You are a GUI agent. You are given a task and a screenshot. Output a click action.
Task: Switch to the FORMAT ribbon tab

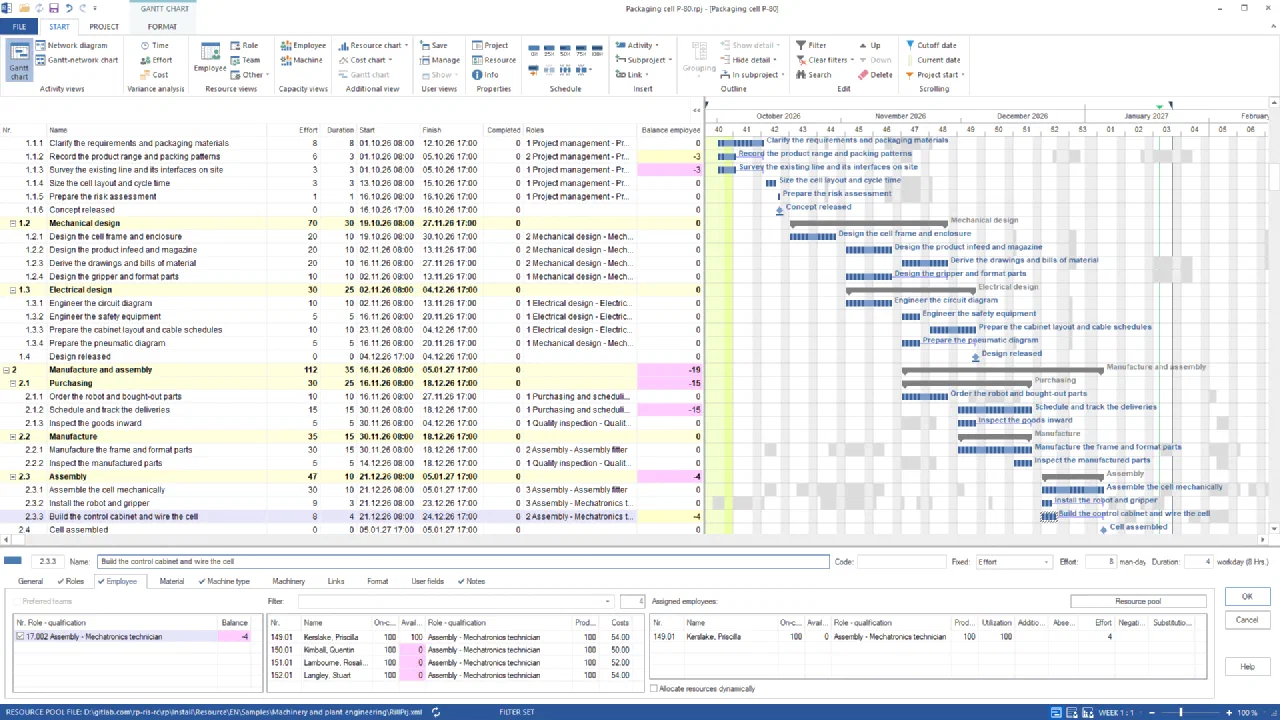pyautogui.click(x=162, y=27)
